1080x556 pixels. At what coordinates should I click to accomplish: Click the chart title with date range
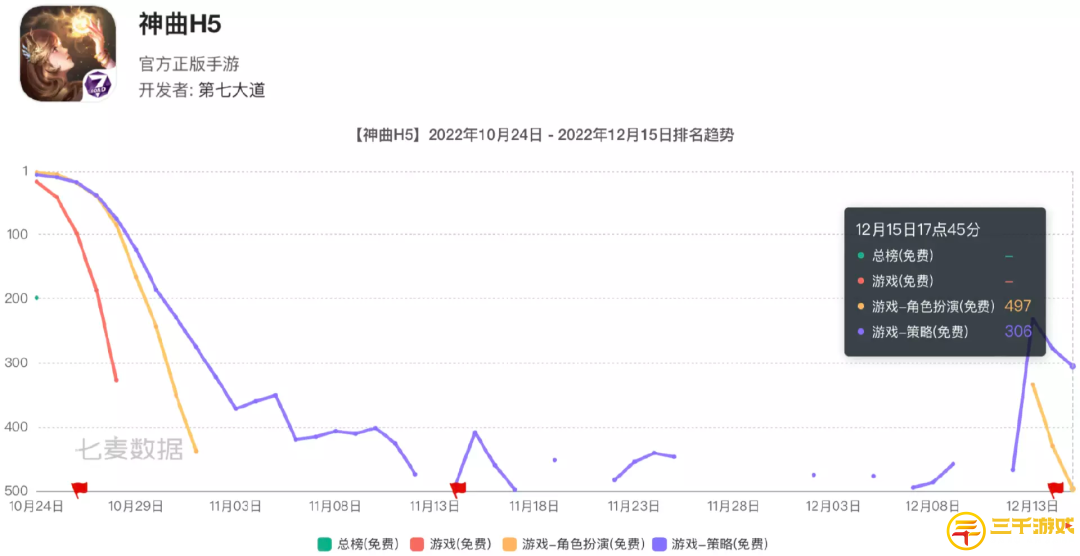click(x=543, y=135)
